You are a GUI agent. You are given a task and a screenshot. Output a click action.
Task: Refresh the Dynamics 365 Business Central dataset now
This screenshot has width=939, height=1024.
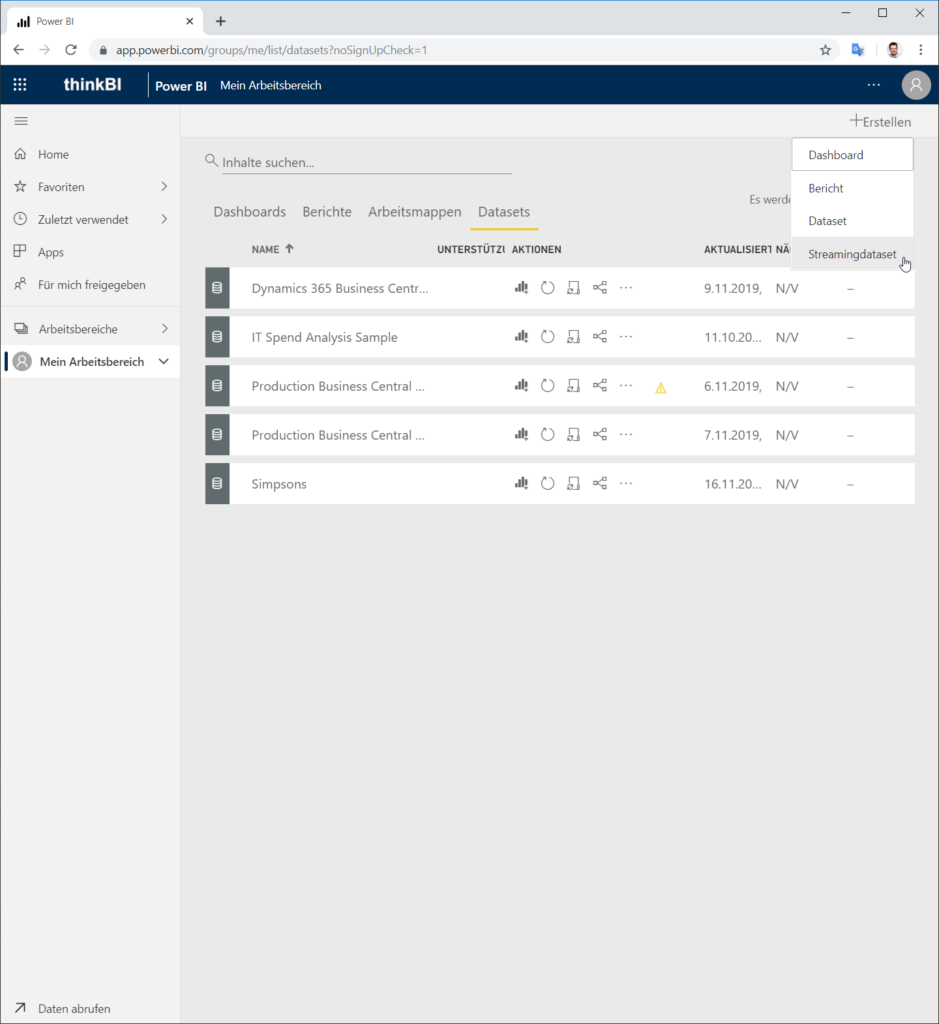tap(547, 288)
